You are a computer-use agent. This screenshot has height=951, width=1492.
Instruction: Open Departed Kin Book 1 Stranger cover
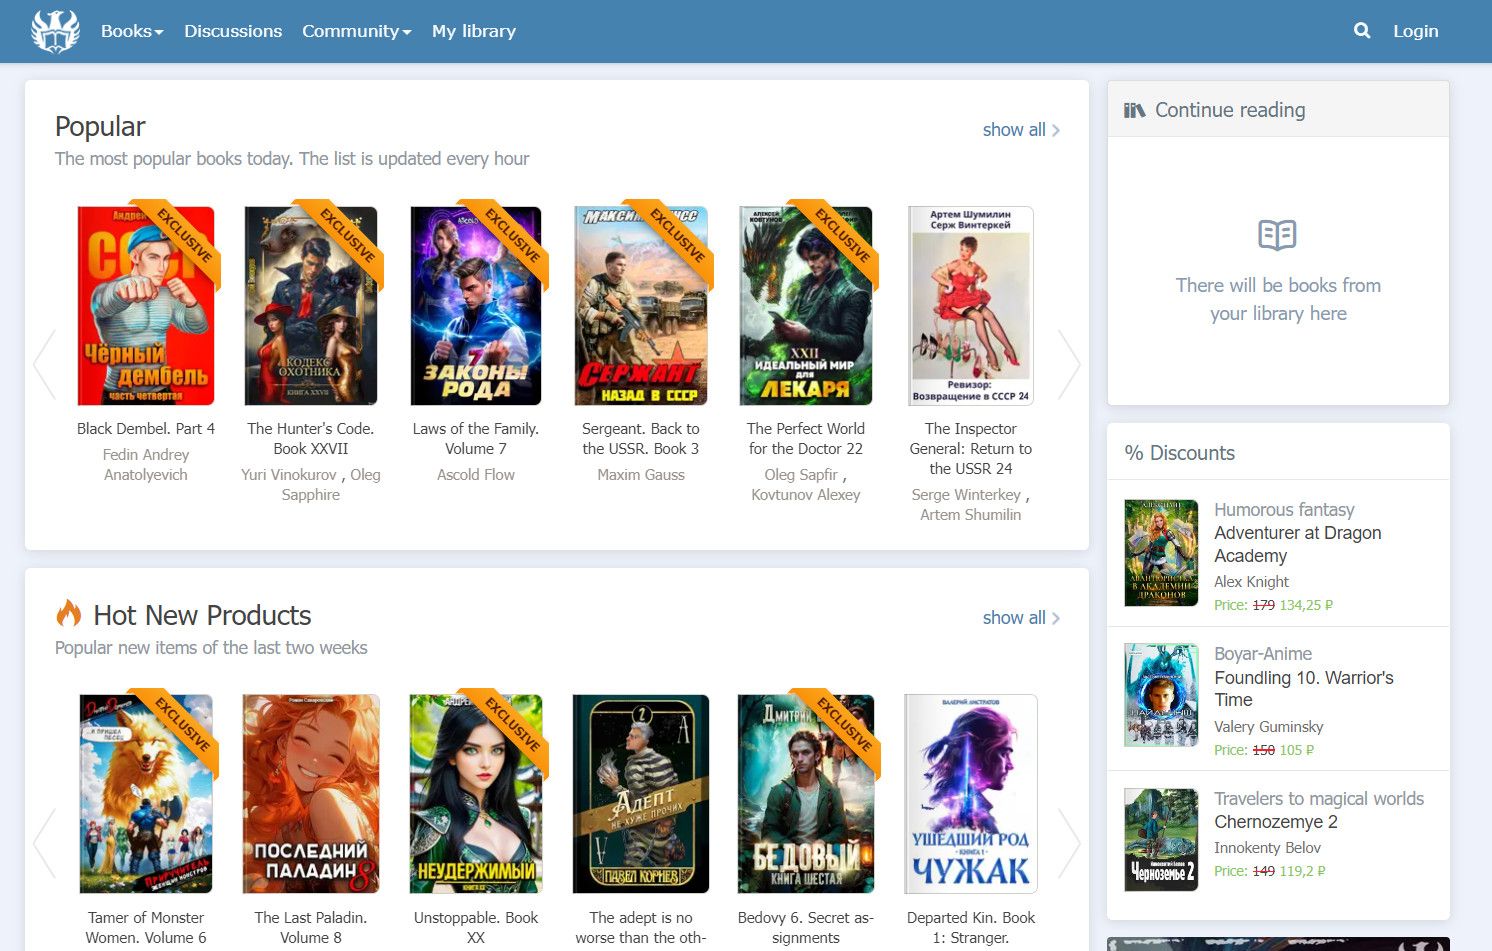[971, 794]
